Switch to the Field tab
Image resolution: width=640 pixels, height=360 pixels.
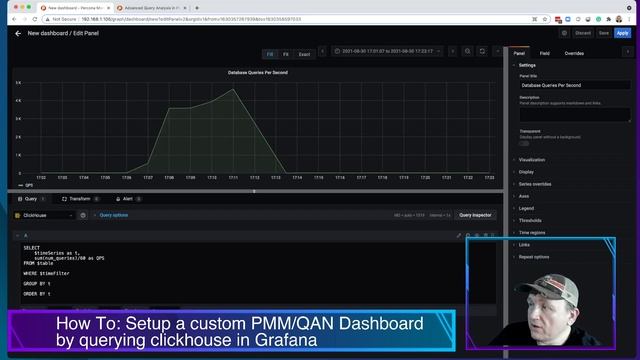(x=544, y=53)
